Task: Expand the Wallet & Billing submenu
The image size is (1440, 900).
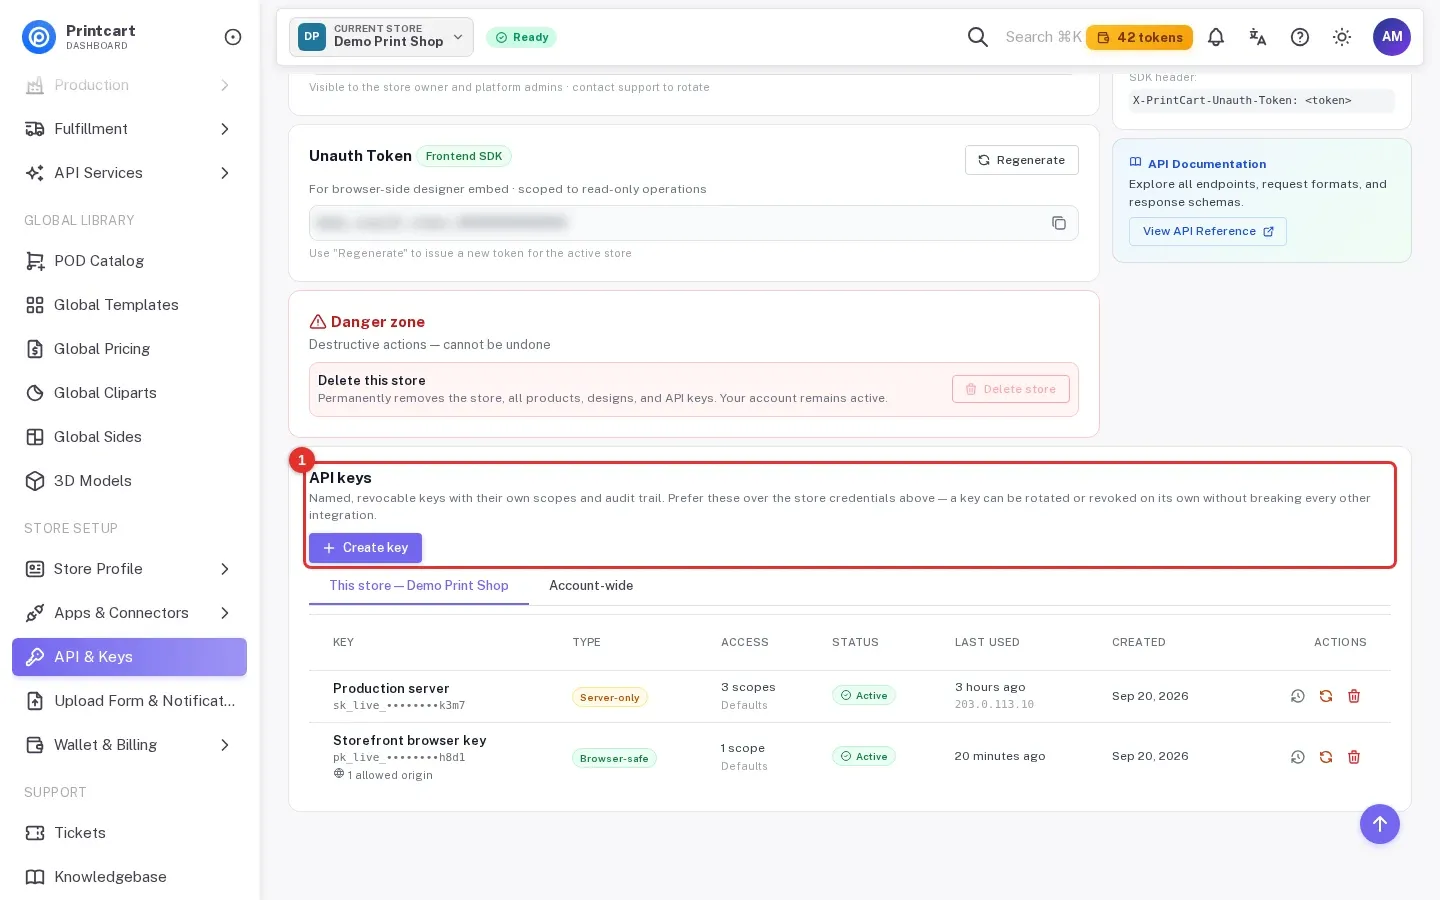Action: pos(129,745)
